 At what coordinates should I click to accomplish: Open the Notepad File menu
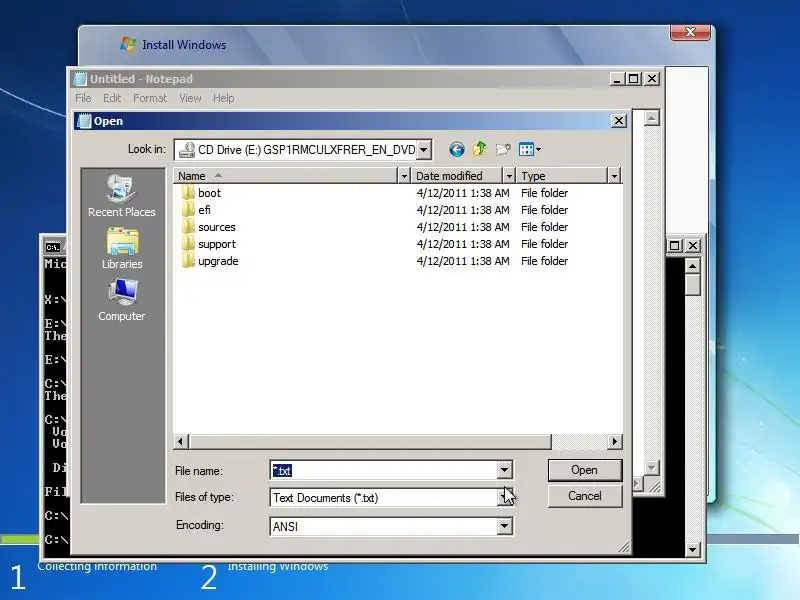tap(83, 98)
